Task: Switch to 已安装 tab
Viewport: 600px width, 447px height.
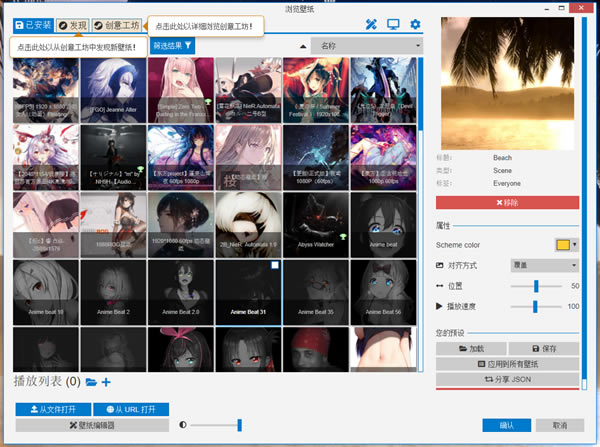Action: 34,25
